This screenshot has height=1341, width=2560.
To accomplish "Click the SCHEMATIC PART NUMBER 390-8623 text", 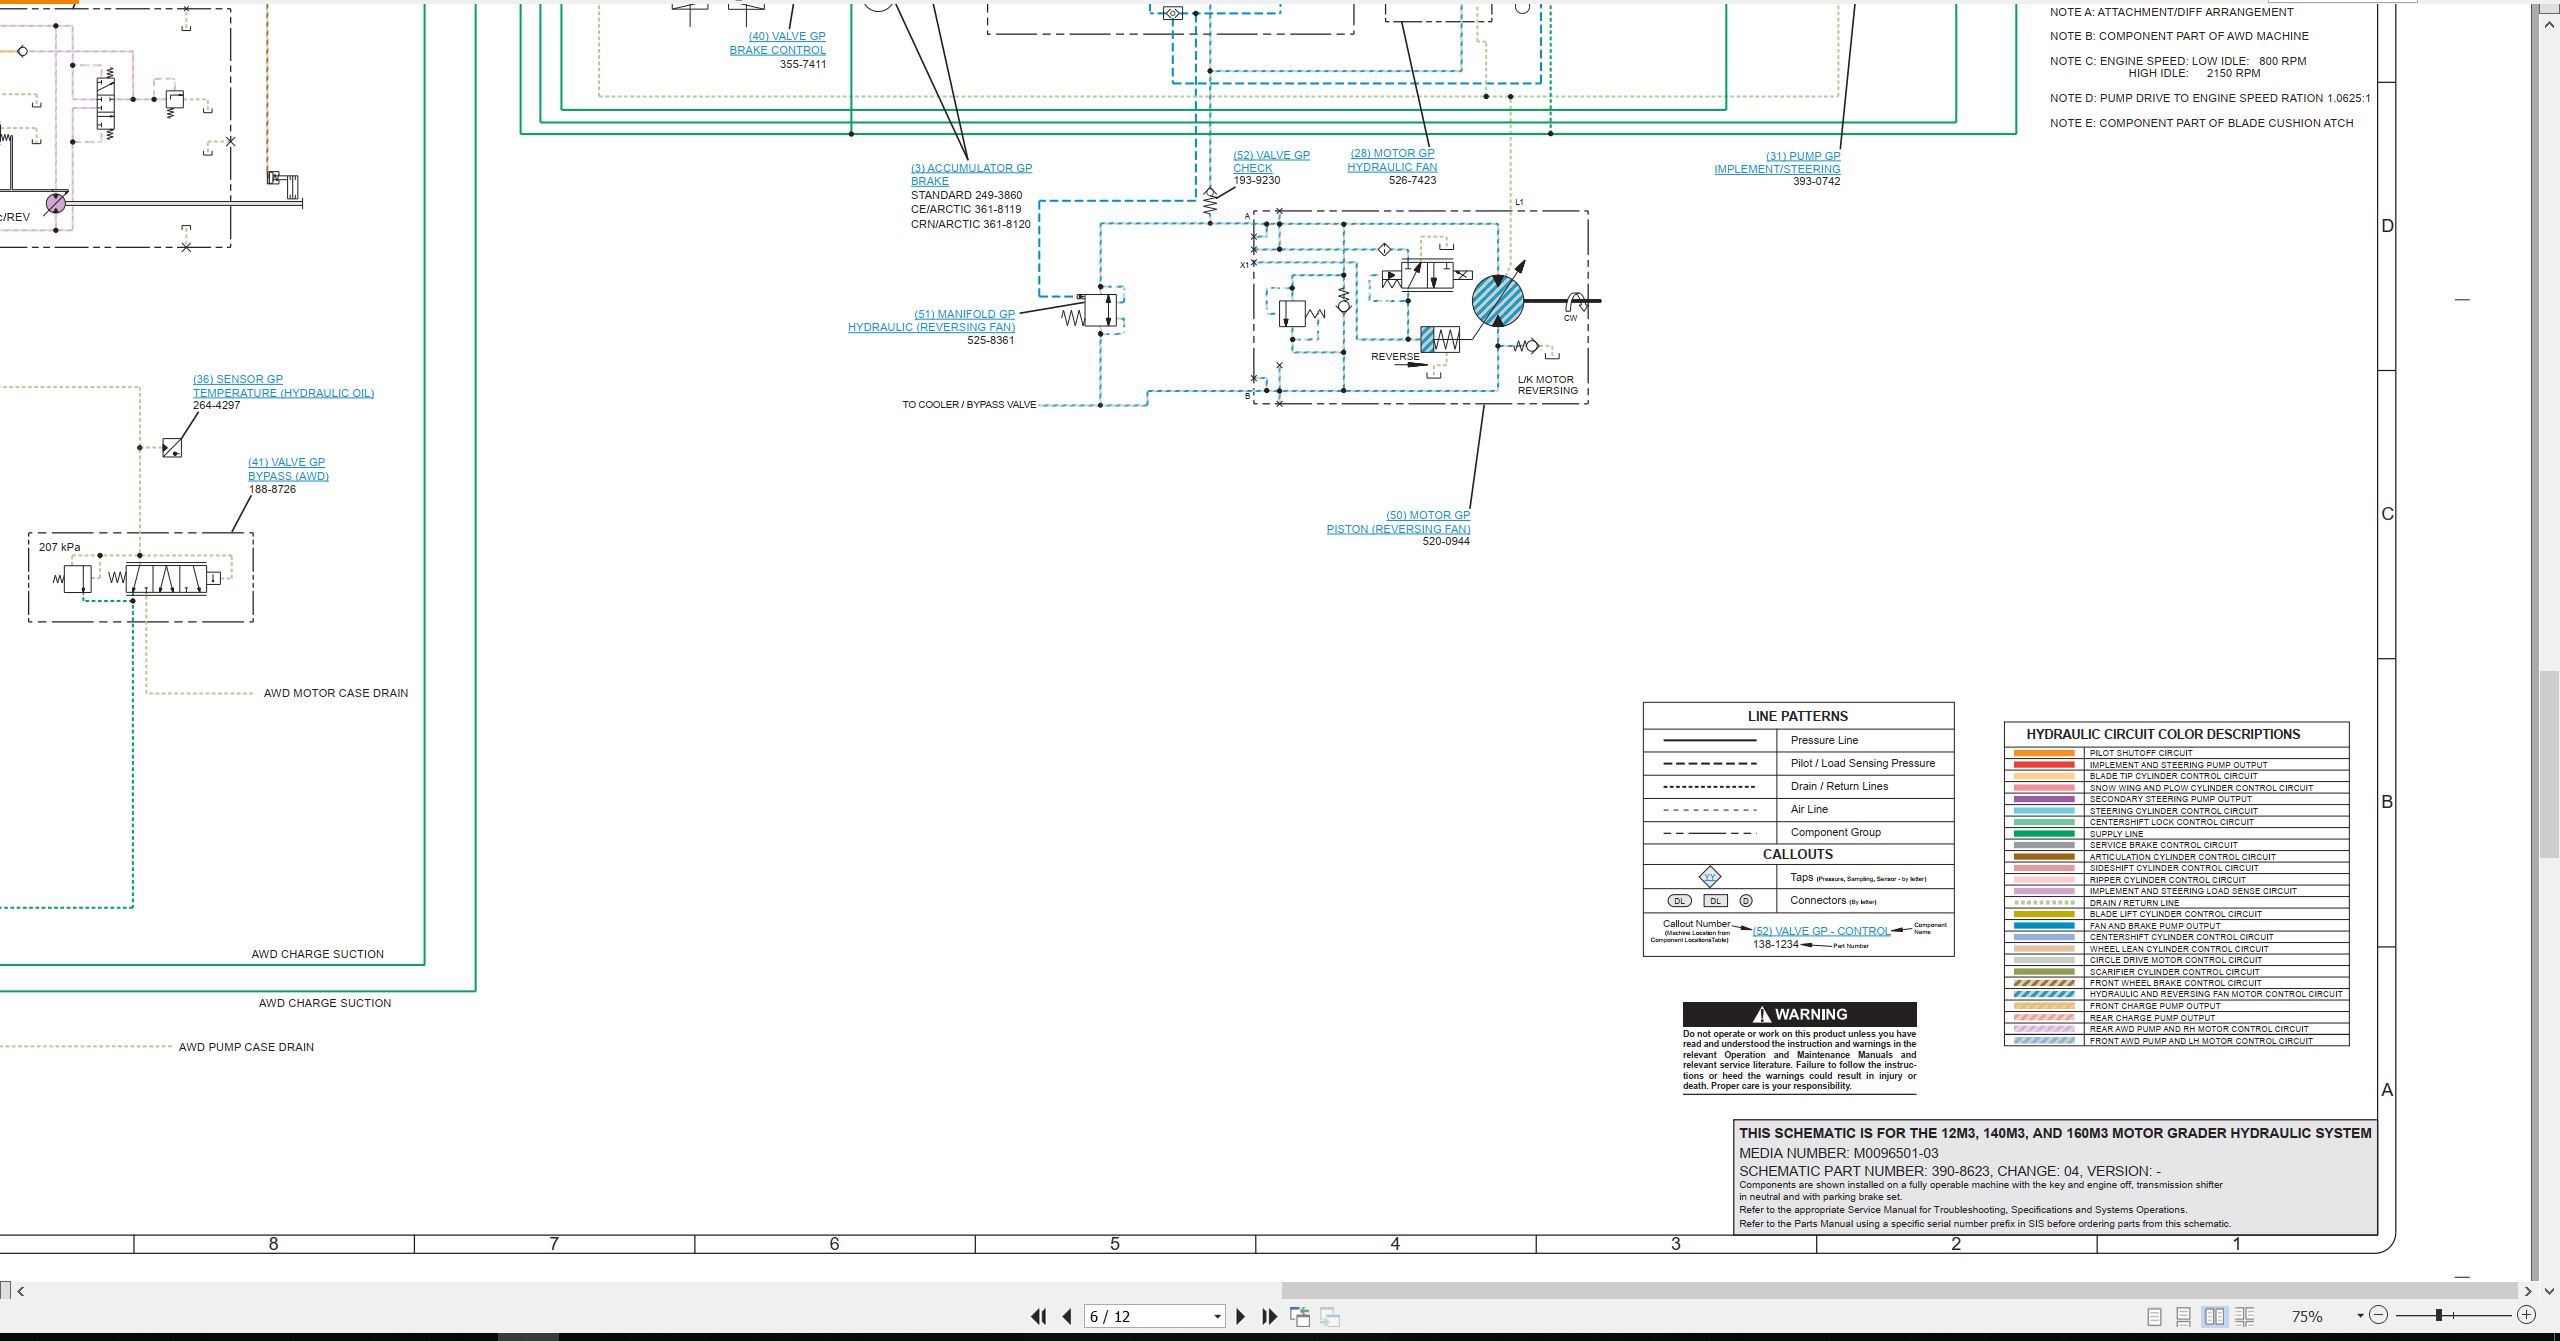I will [x=1949, y=1171].
